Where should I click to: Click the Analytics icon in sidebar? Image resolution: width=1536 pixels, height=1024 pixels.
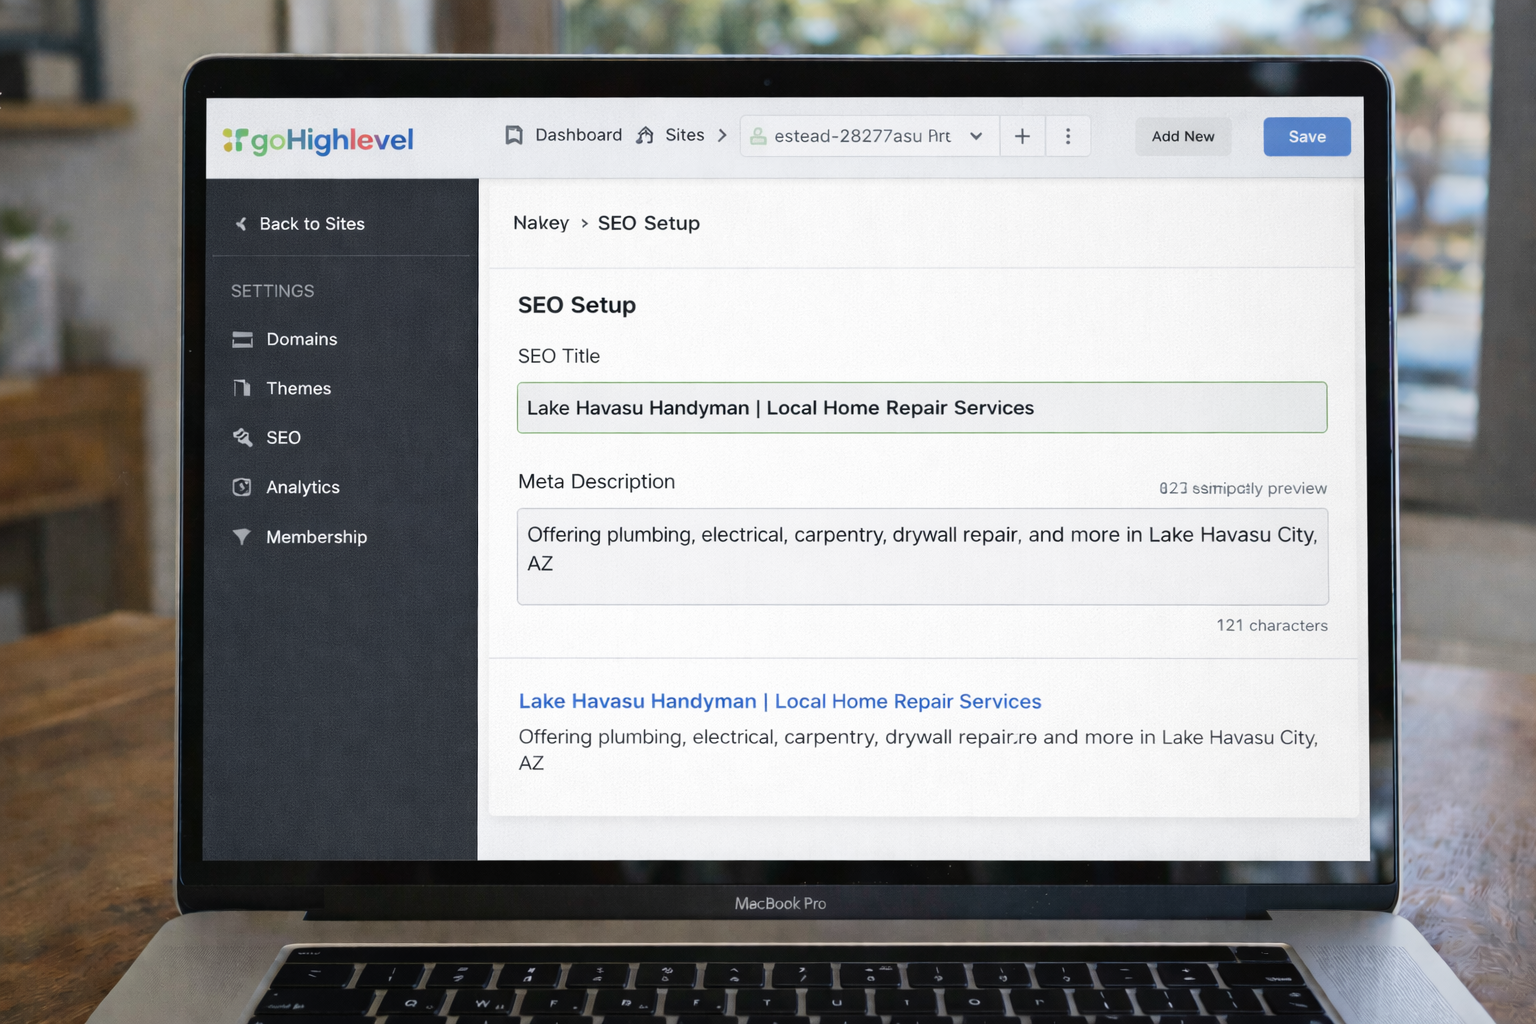point(242,487)
